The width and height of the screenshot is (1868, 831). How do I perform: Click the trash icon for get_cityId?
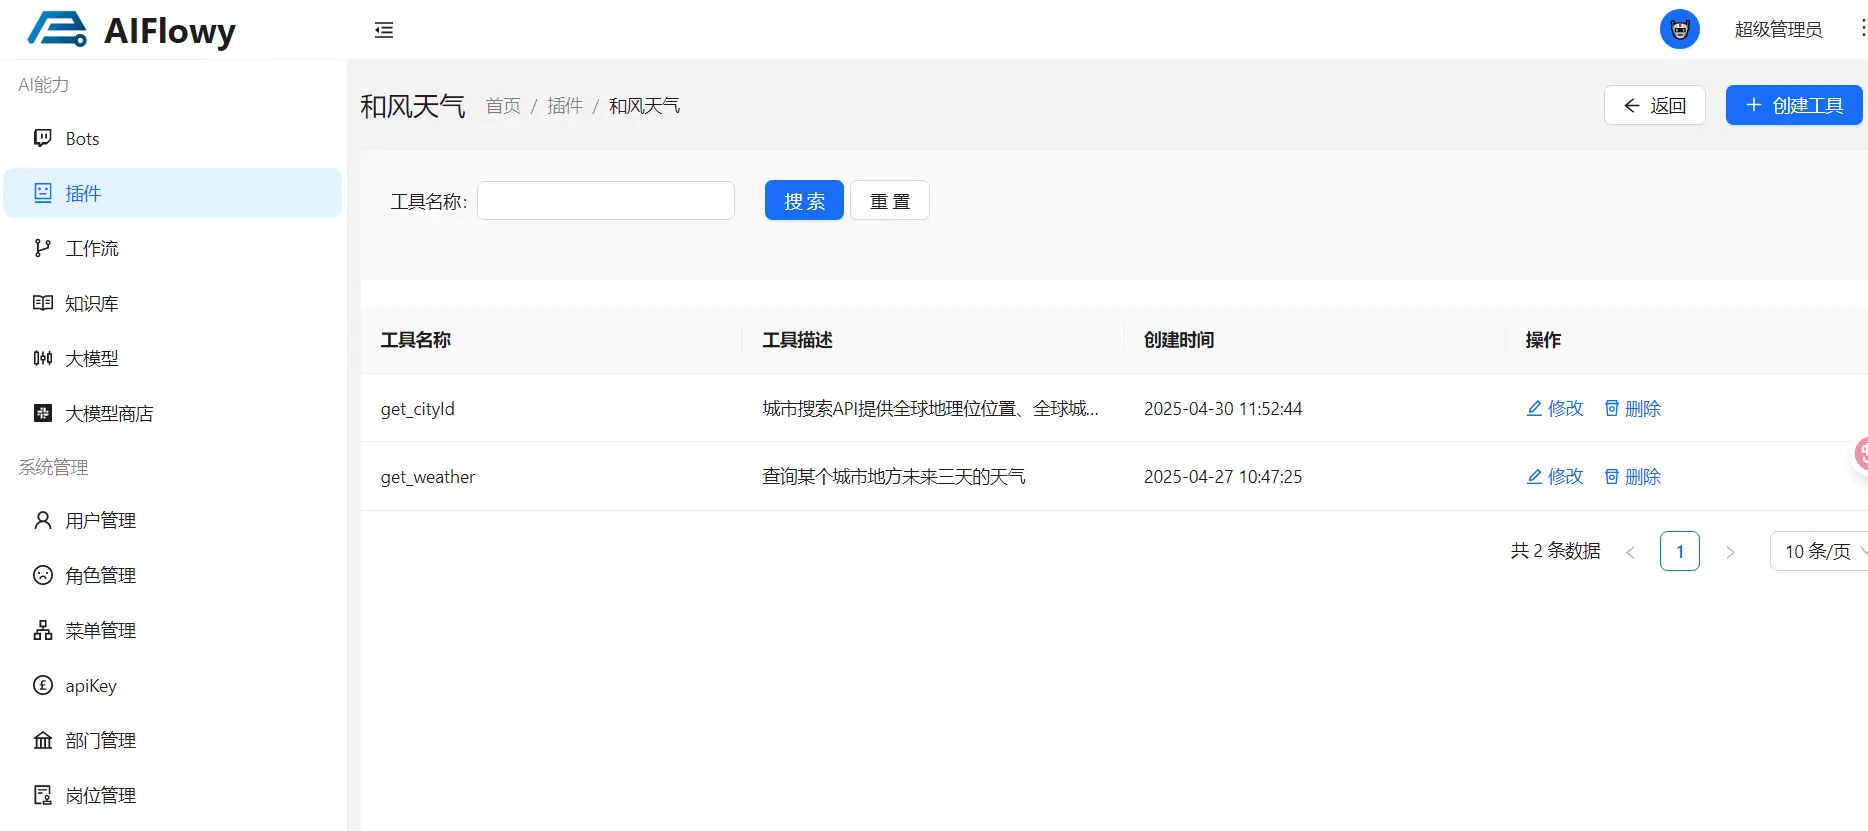1612,408
